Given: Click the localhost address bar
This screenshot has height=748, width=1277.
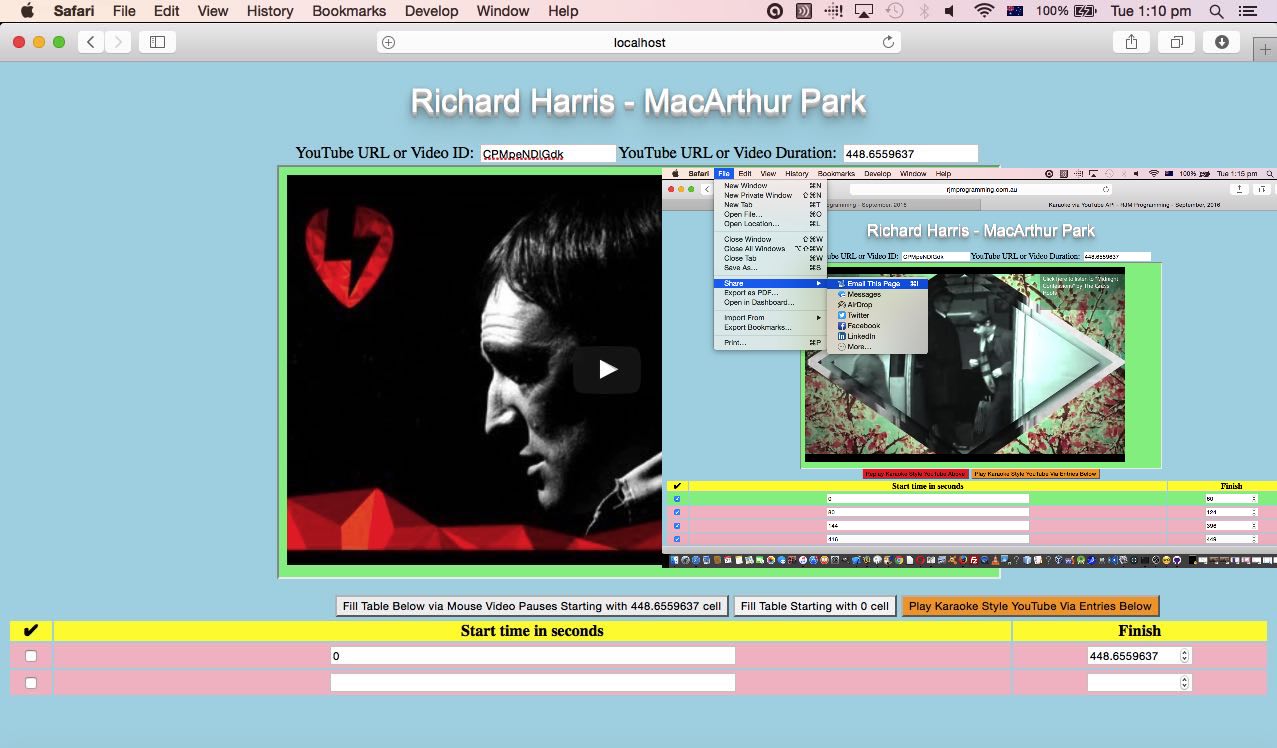Looking at the screenshot, I should [x=639, y=42].
